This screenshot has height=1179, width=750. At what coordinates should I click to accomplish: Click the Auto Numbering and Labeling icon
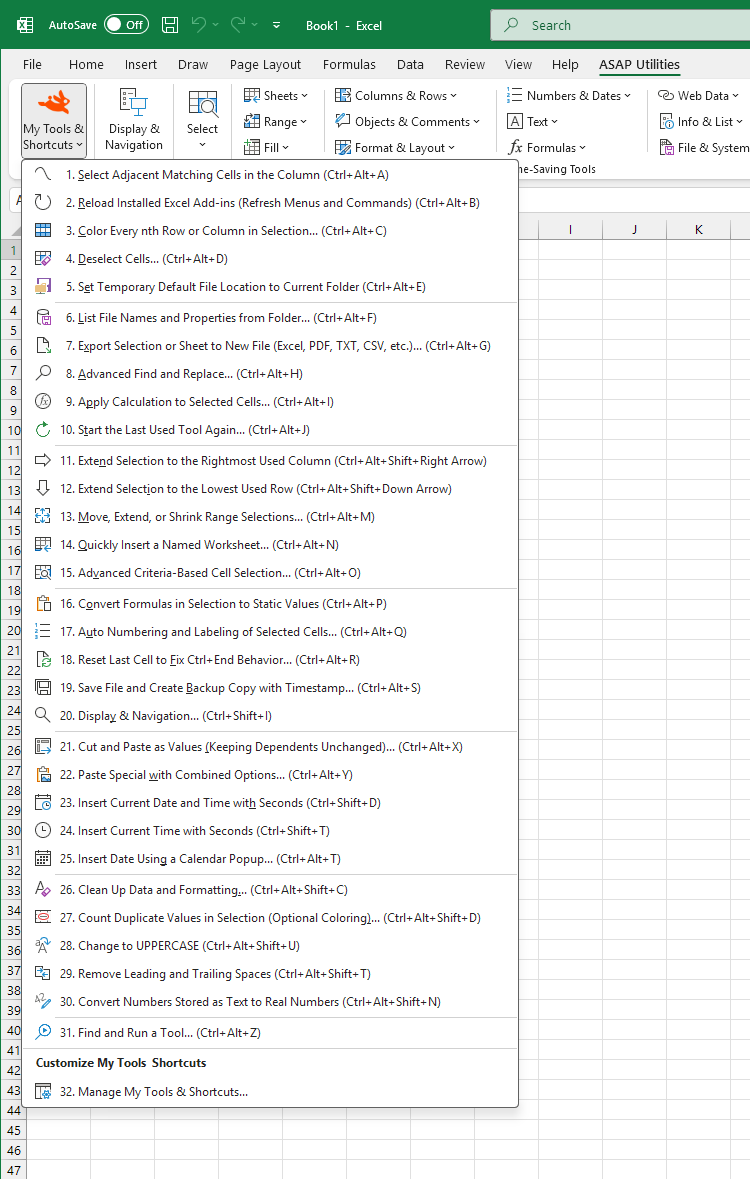[43, 632]
